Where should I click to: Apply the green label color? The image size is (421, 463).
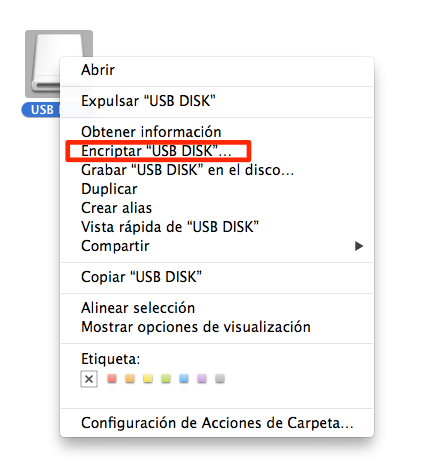pyautogui.click(x=166, y=379)
